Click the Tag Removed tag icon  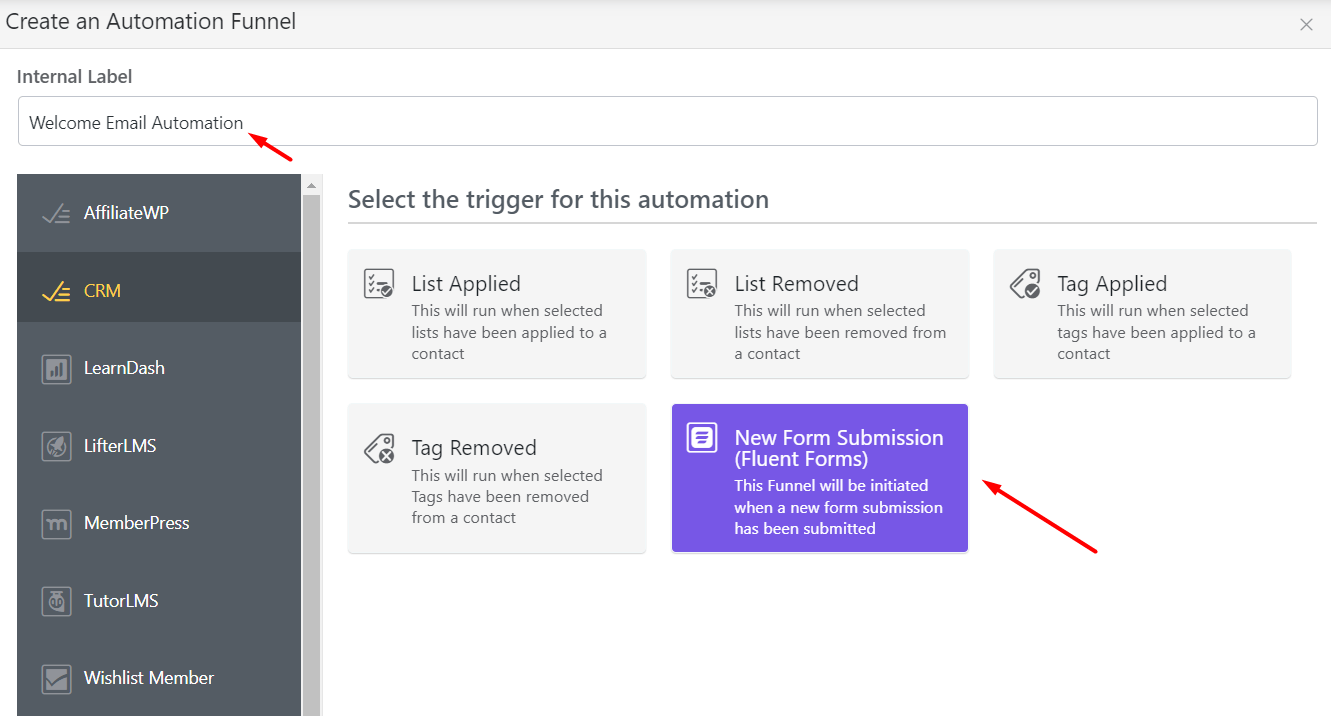[x=379, y=449]
